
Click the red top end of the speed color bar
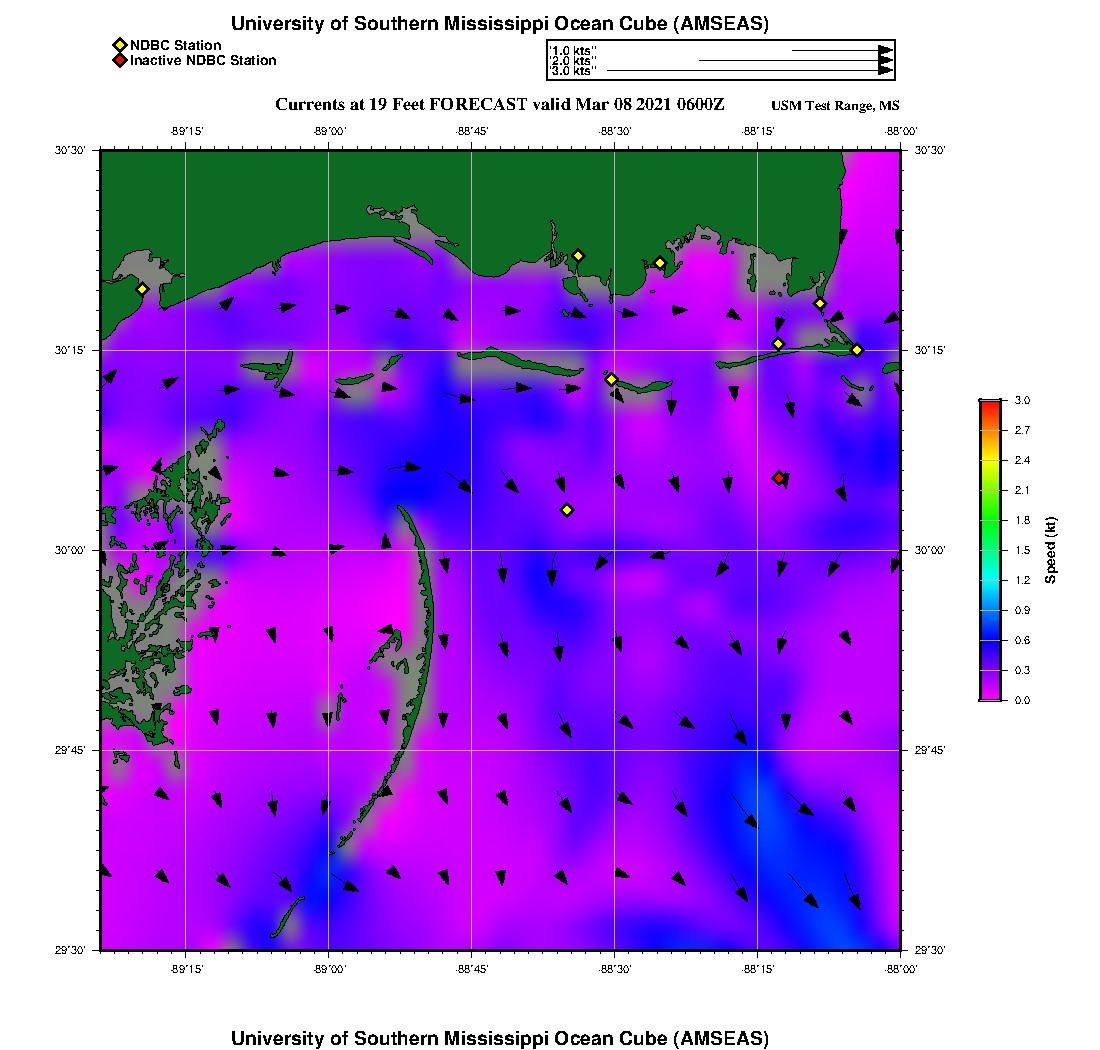[x=989, y=405]
